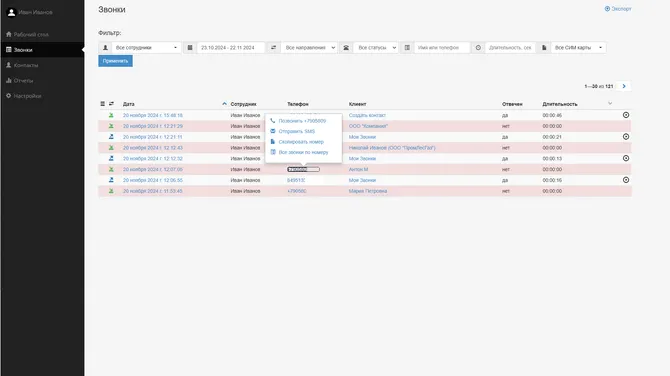Image resolution: width=670 pixels, height=376 pixels.
Task: Click the calendar icon before the date range
Action: 190,48
